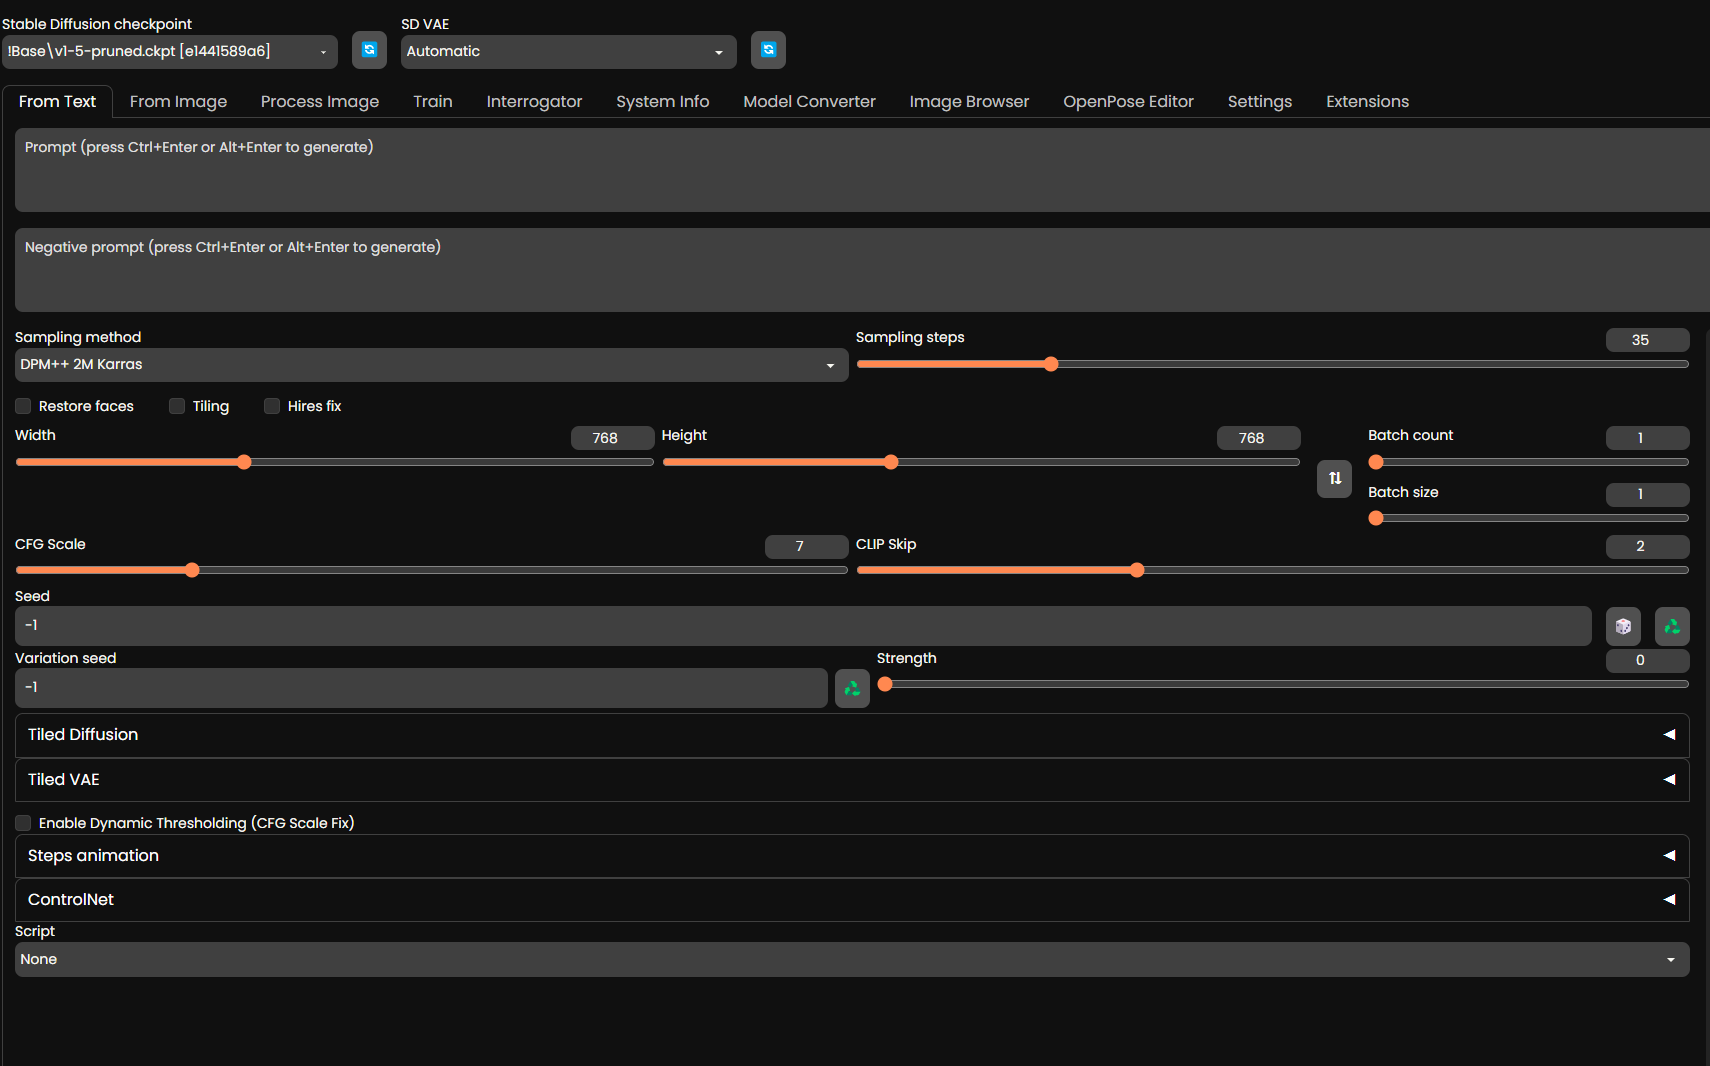Enable Hires fix

click(271, 406)
